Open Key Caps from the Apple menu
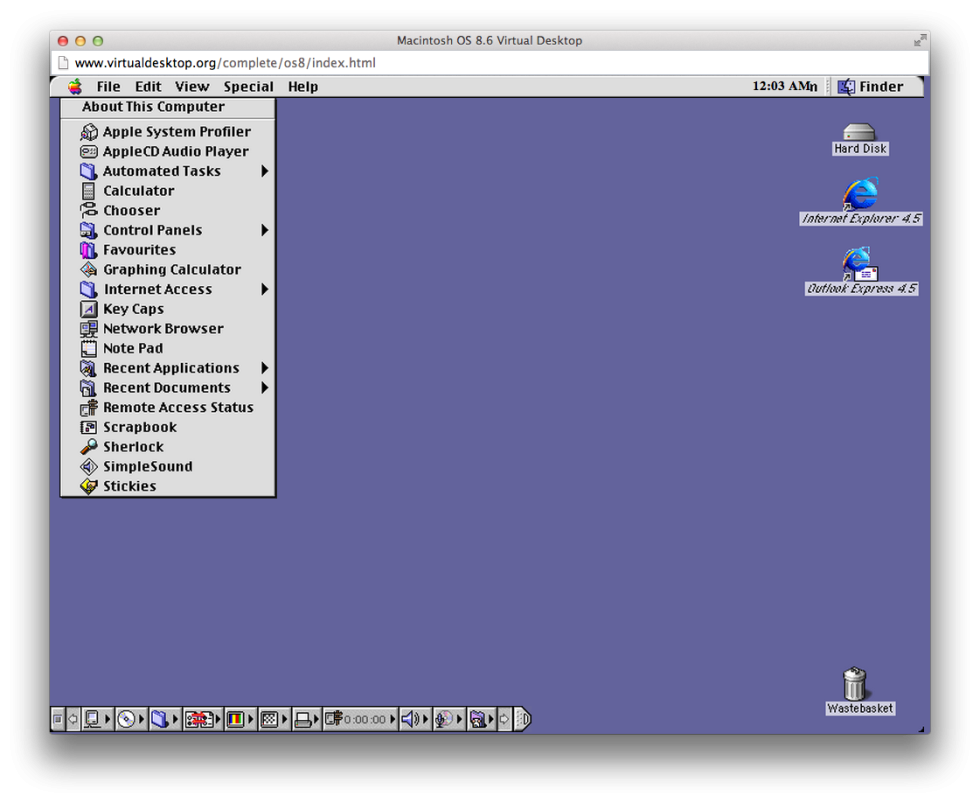 coord(133,308)
